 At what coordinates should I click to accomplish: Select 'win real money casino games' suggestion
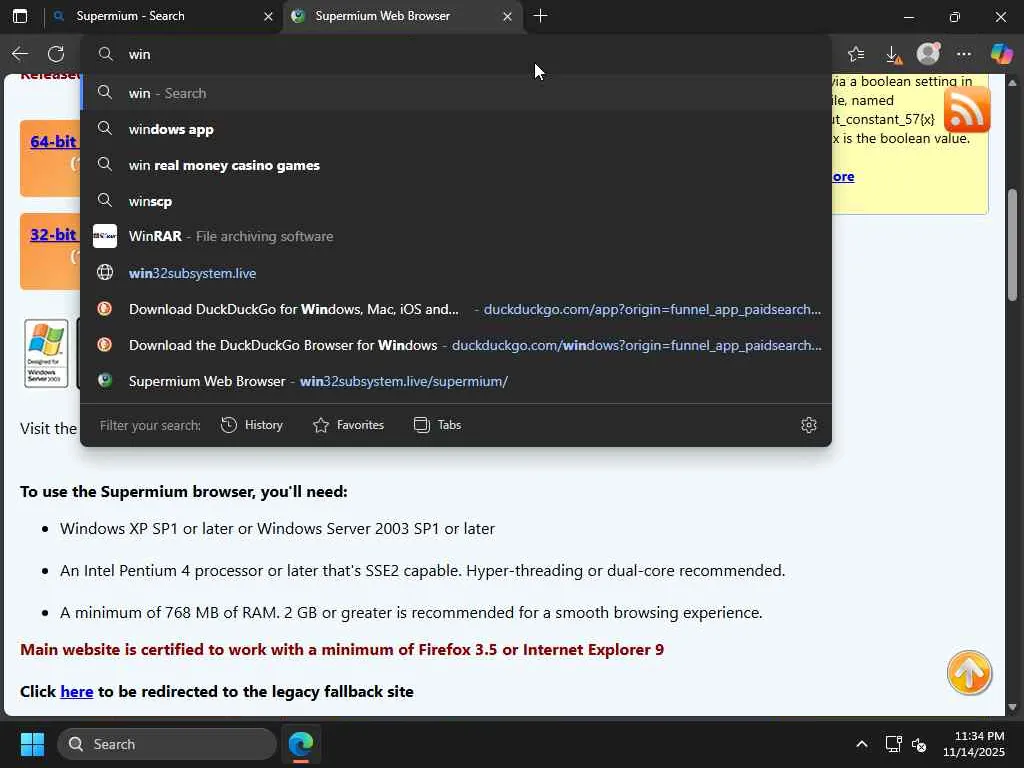456,165
